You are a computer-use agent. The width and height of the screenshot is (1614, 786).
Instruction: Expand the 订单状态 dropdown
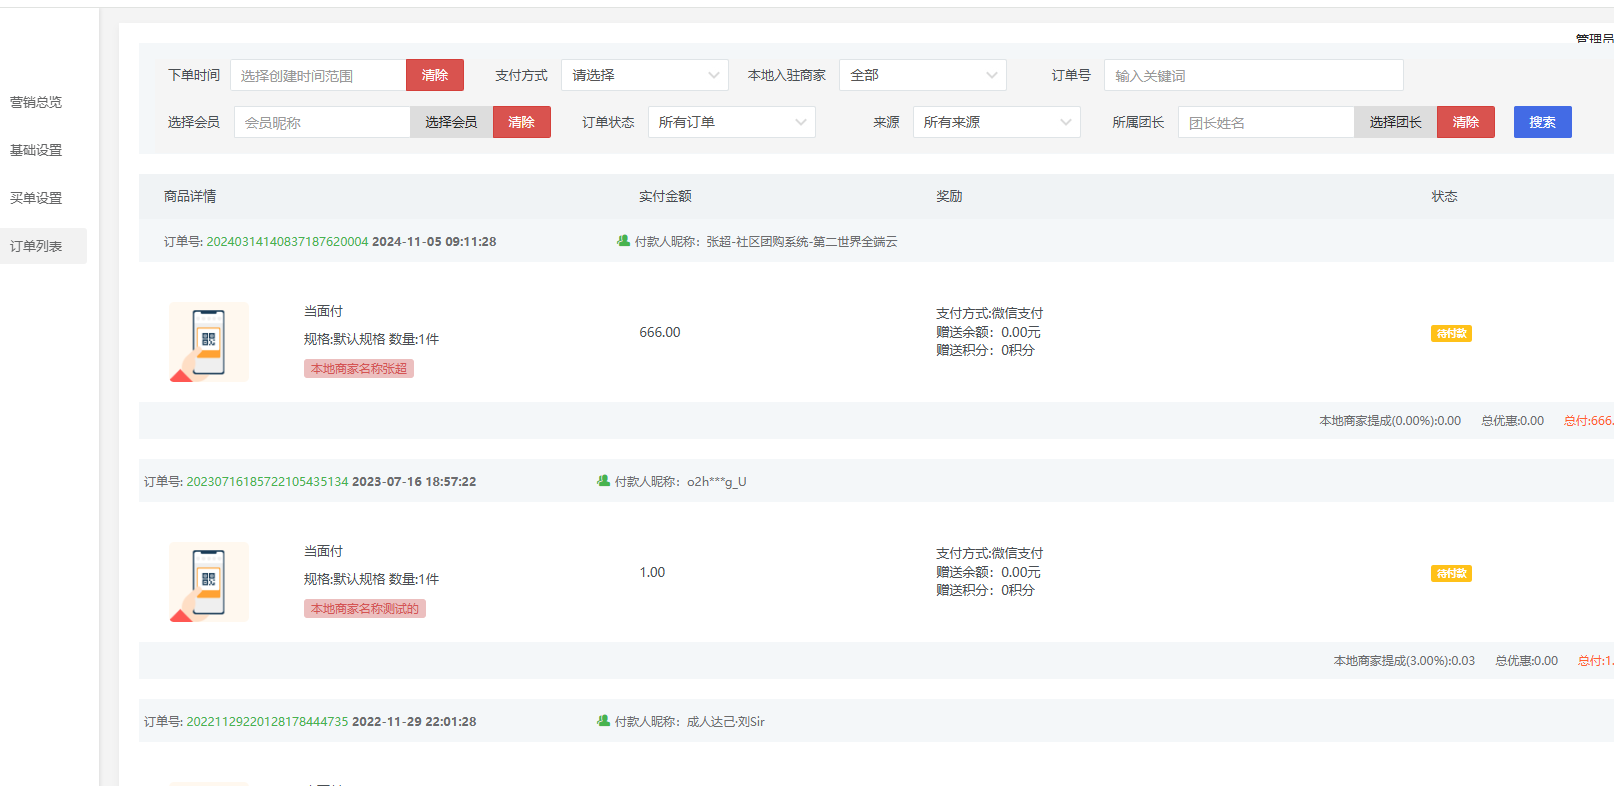[x=731, y=123]
